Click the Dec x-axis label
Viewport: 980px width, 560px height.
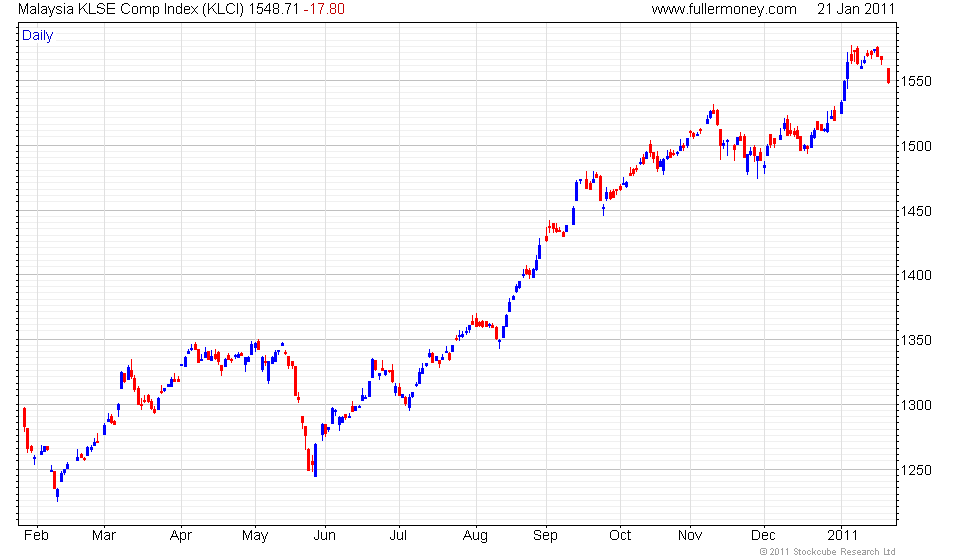tap(763, 536)
